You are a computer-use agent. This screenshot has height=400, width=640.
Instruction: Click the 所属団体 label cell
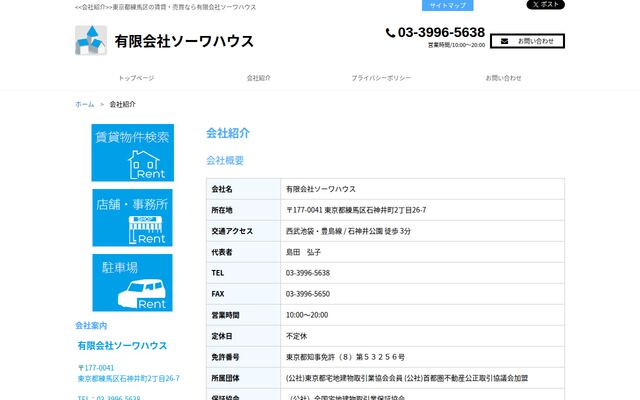click(244, 378)
